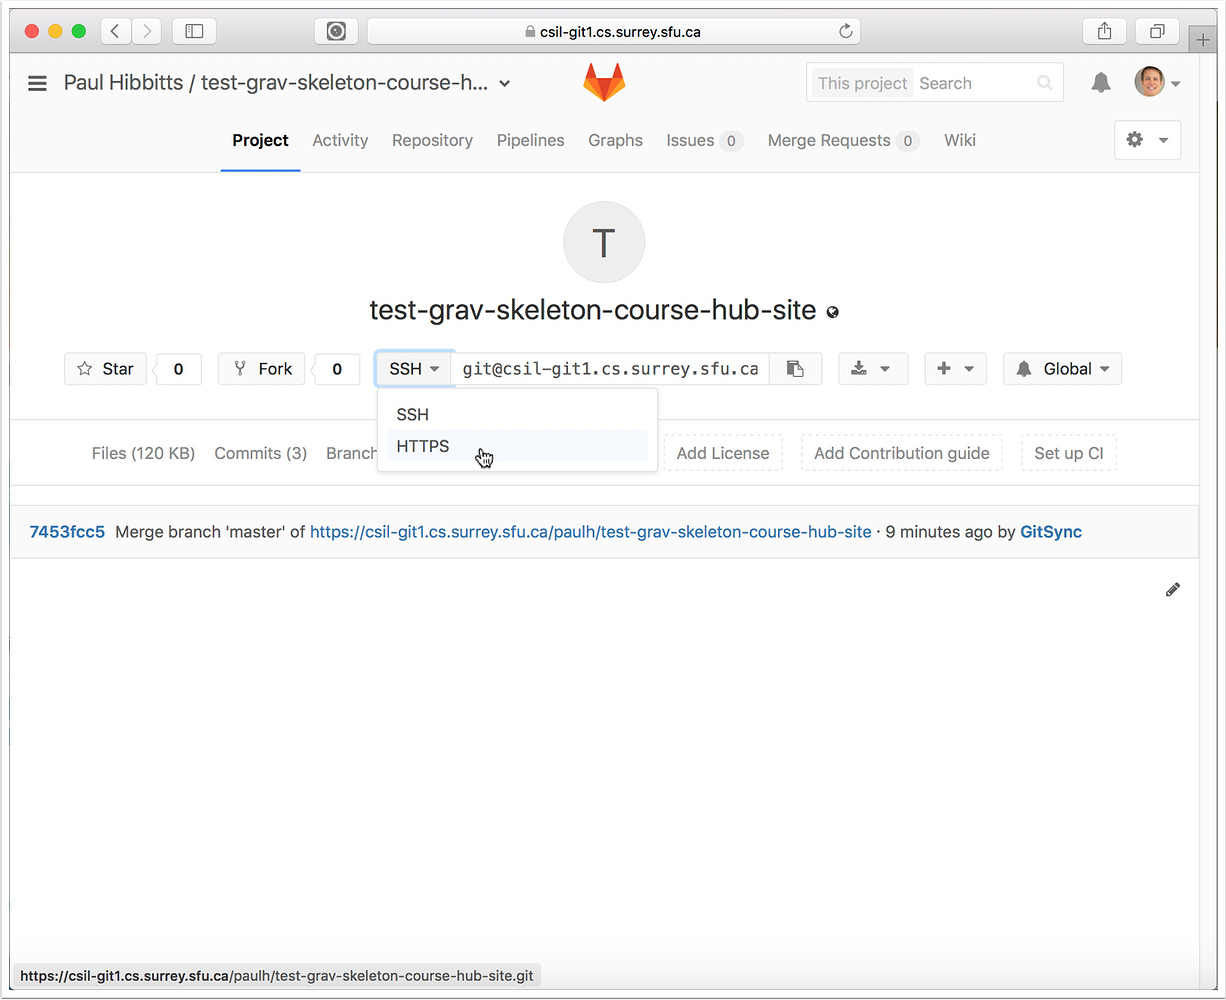Image resolution: width=1226 pixels, height=1000 pixels.
Task: Click the Safari share icon
Action: [x=1104, y=31]
